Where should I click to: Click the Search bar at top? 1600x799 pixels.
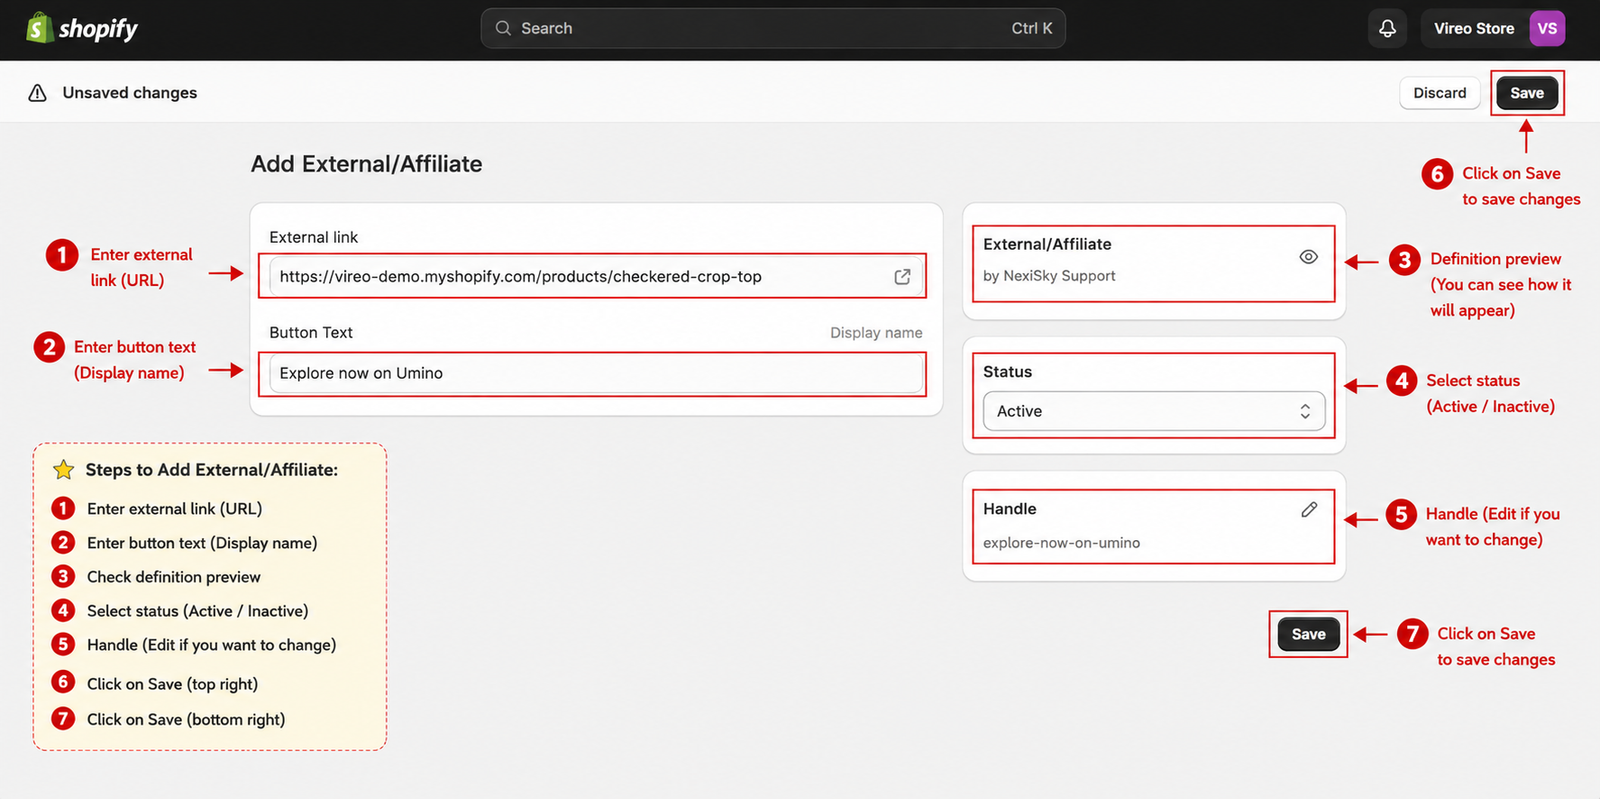773,28
